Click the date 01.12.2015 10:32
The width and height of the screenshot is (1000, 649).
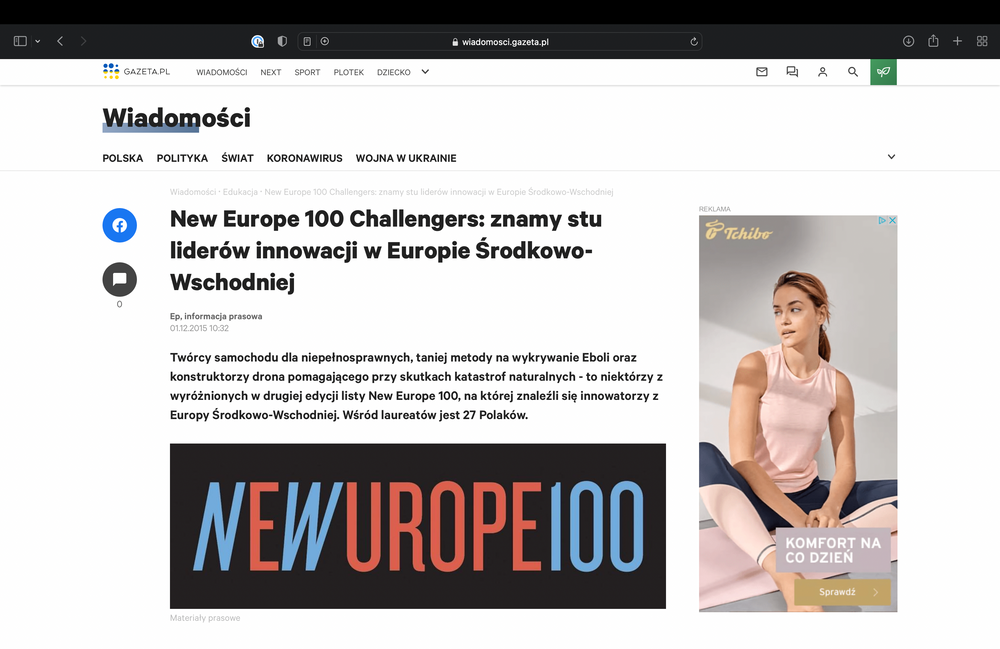199,328
